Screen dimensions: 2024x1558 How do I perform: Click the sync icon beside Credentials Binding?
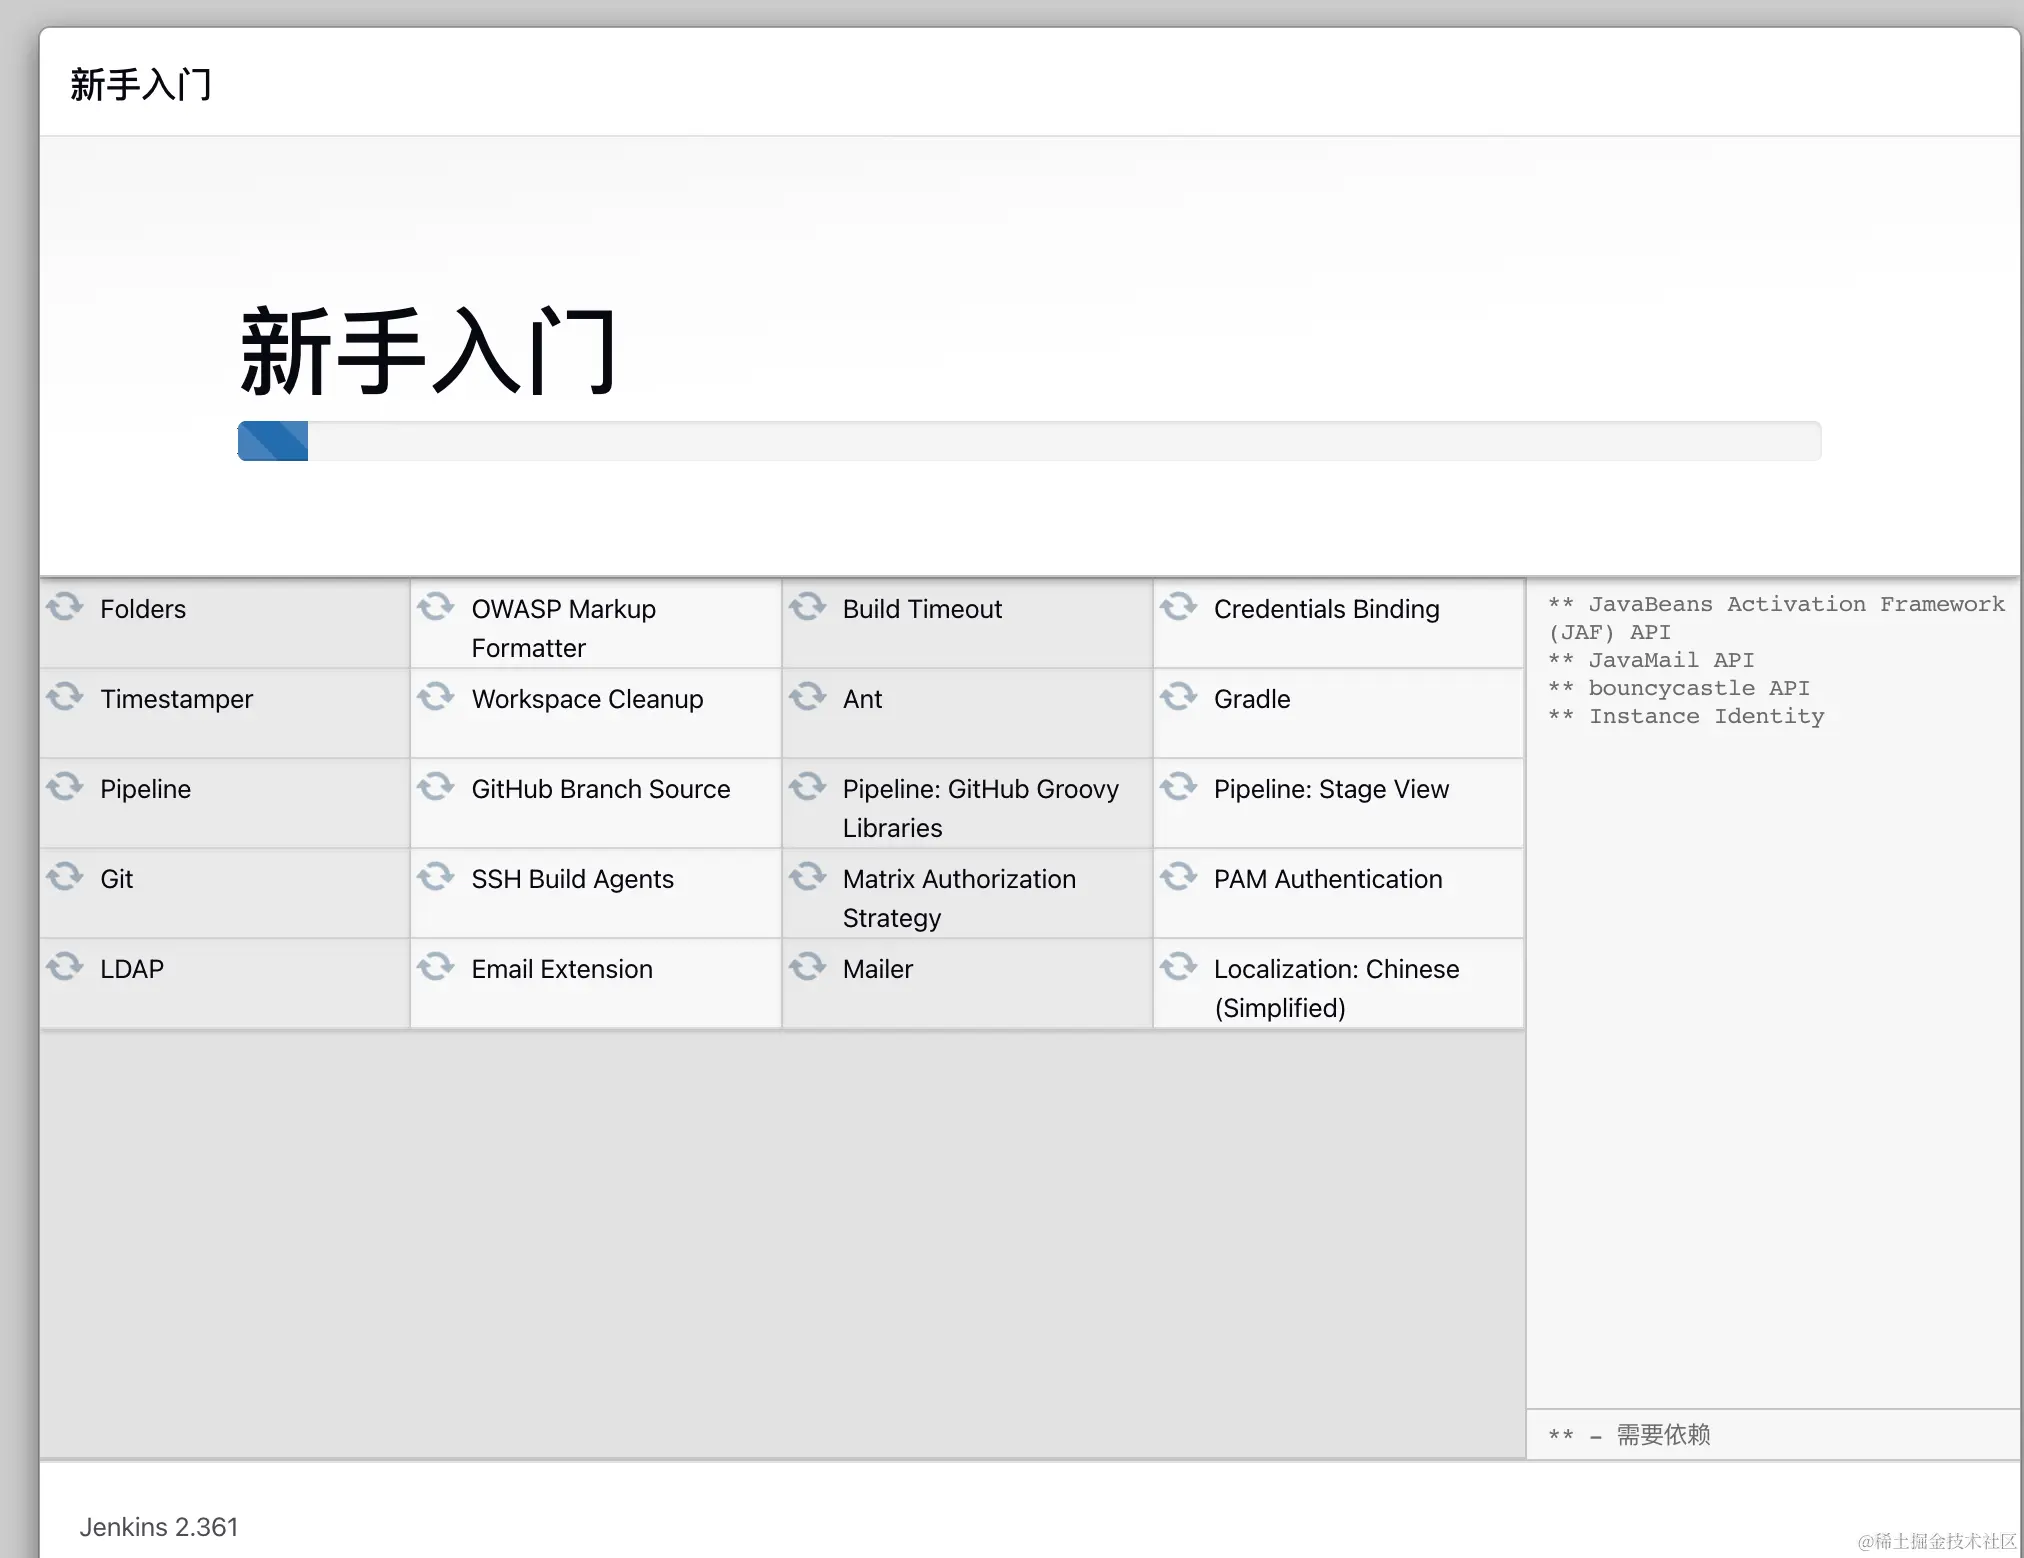(x=1178, y=607)
